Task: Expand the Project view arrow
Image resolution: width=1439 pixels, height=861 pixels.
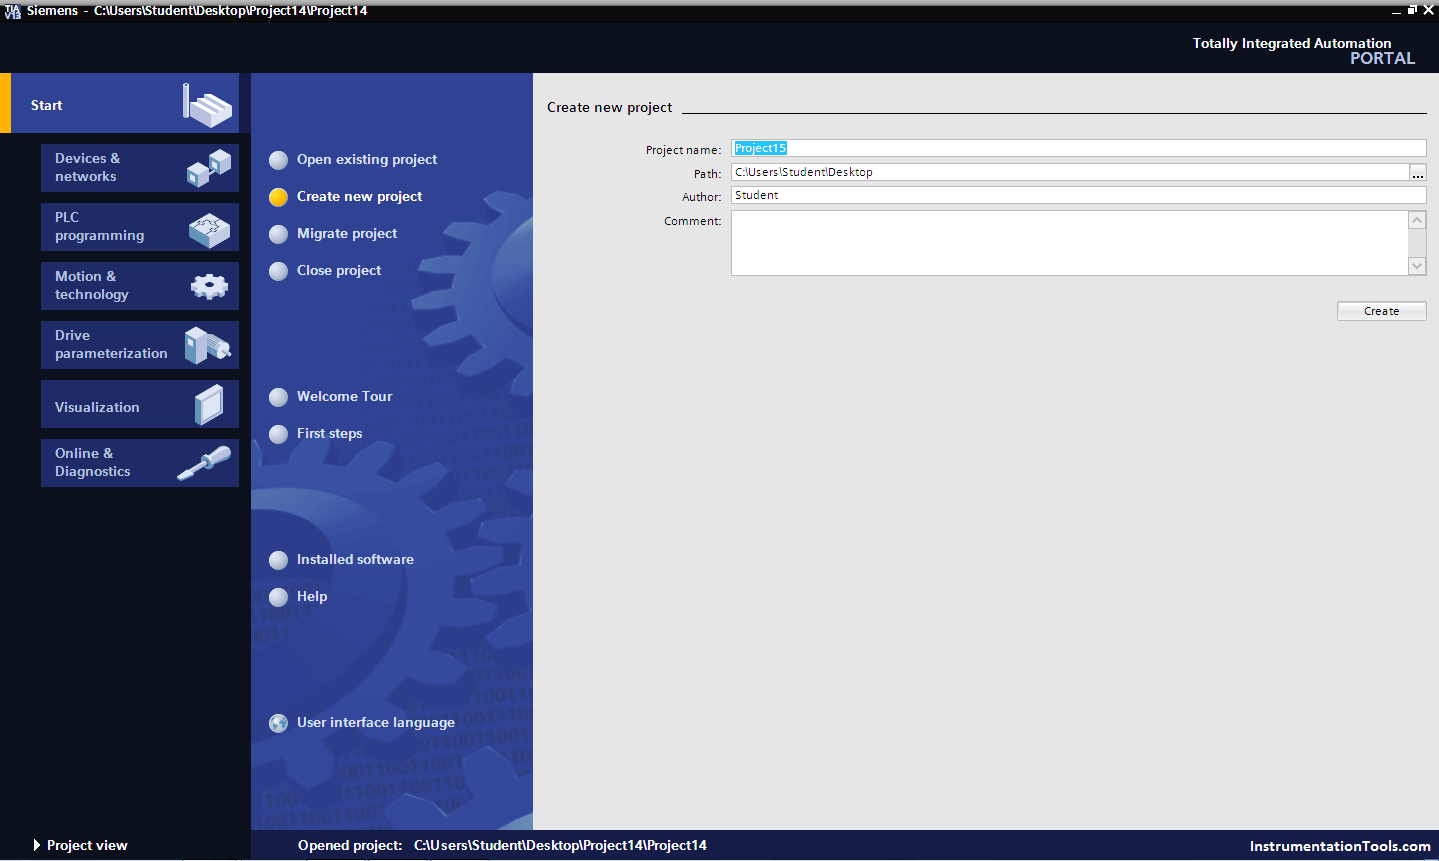Action: tap(37, 845)
